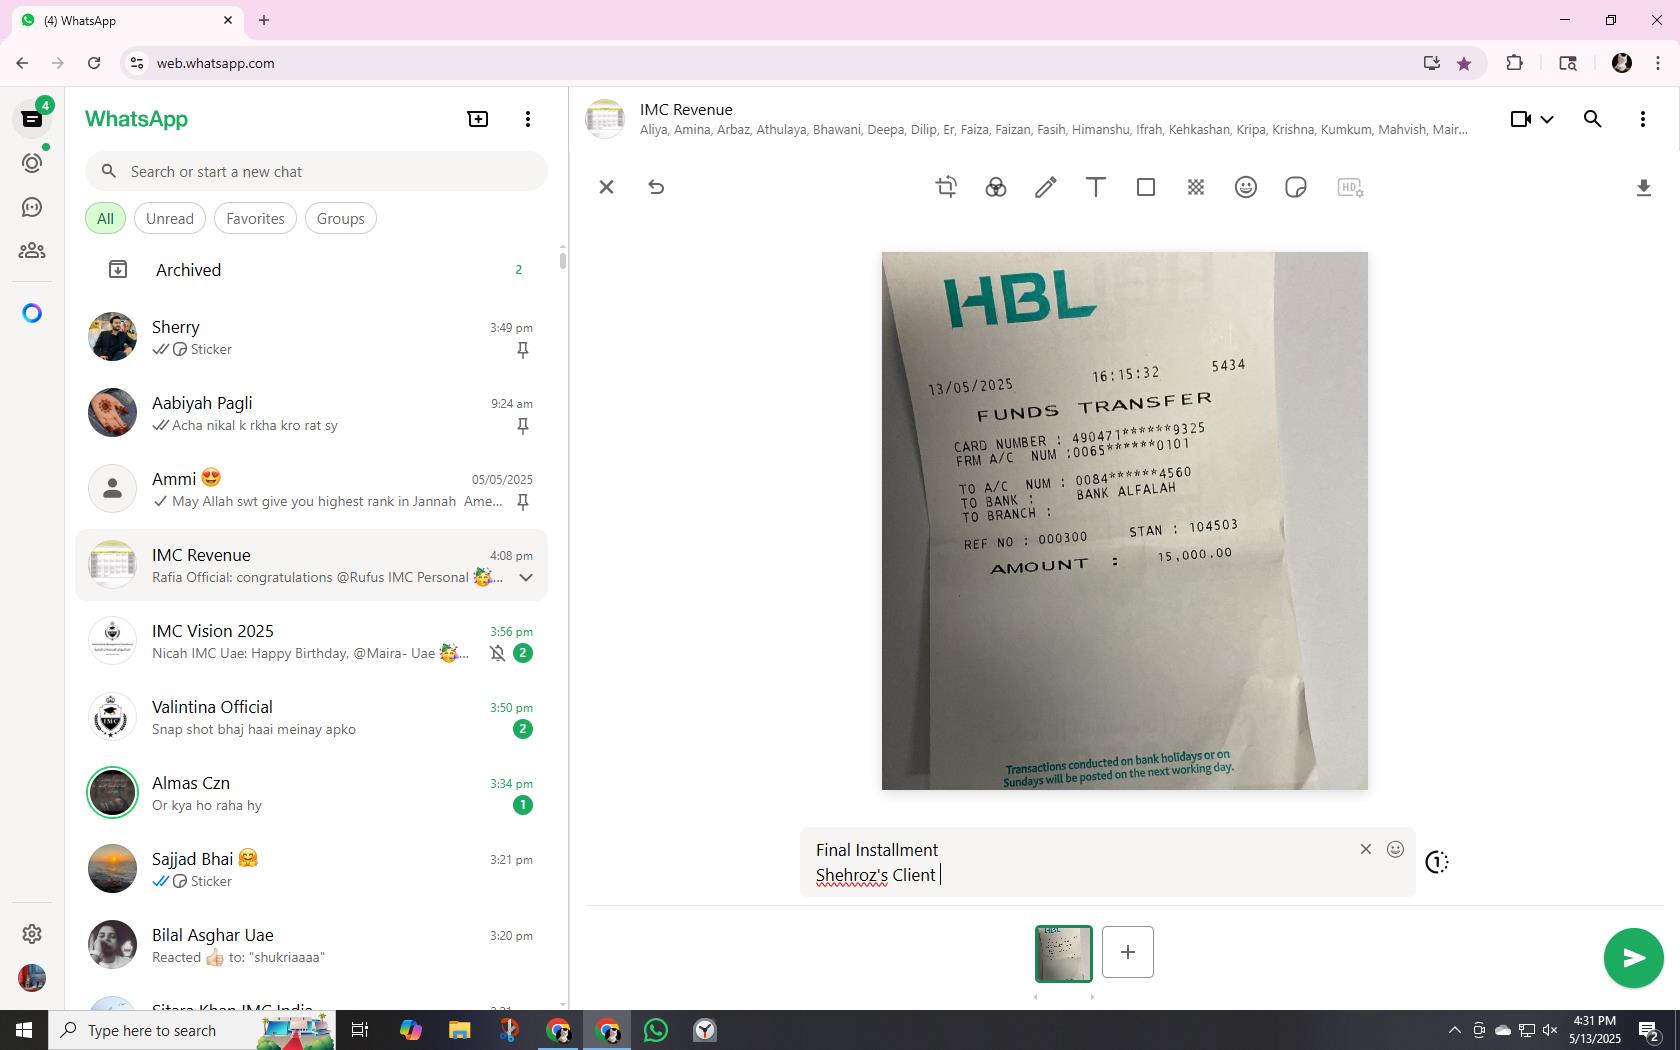Open the Windows notification center

point(1650,1031)
